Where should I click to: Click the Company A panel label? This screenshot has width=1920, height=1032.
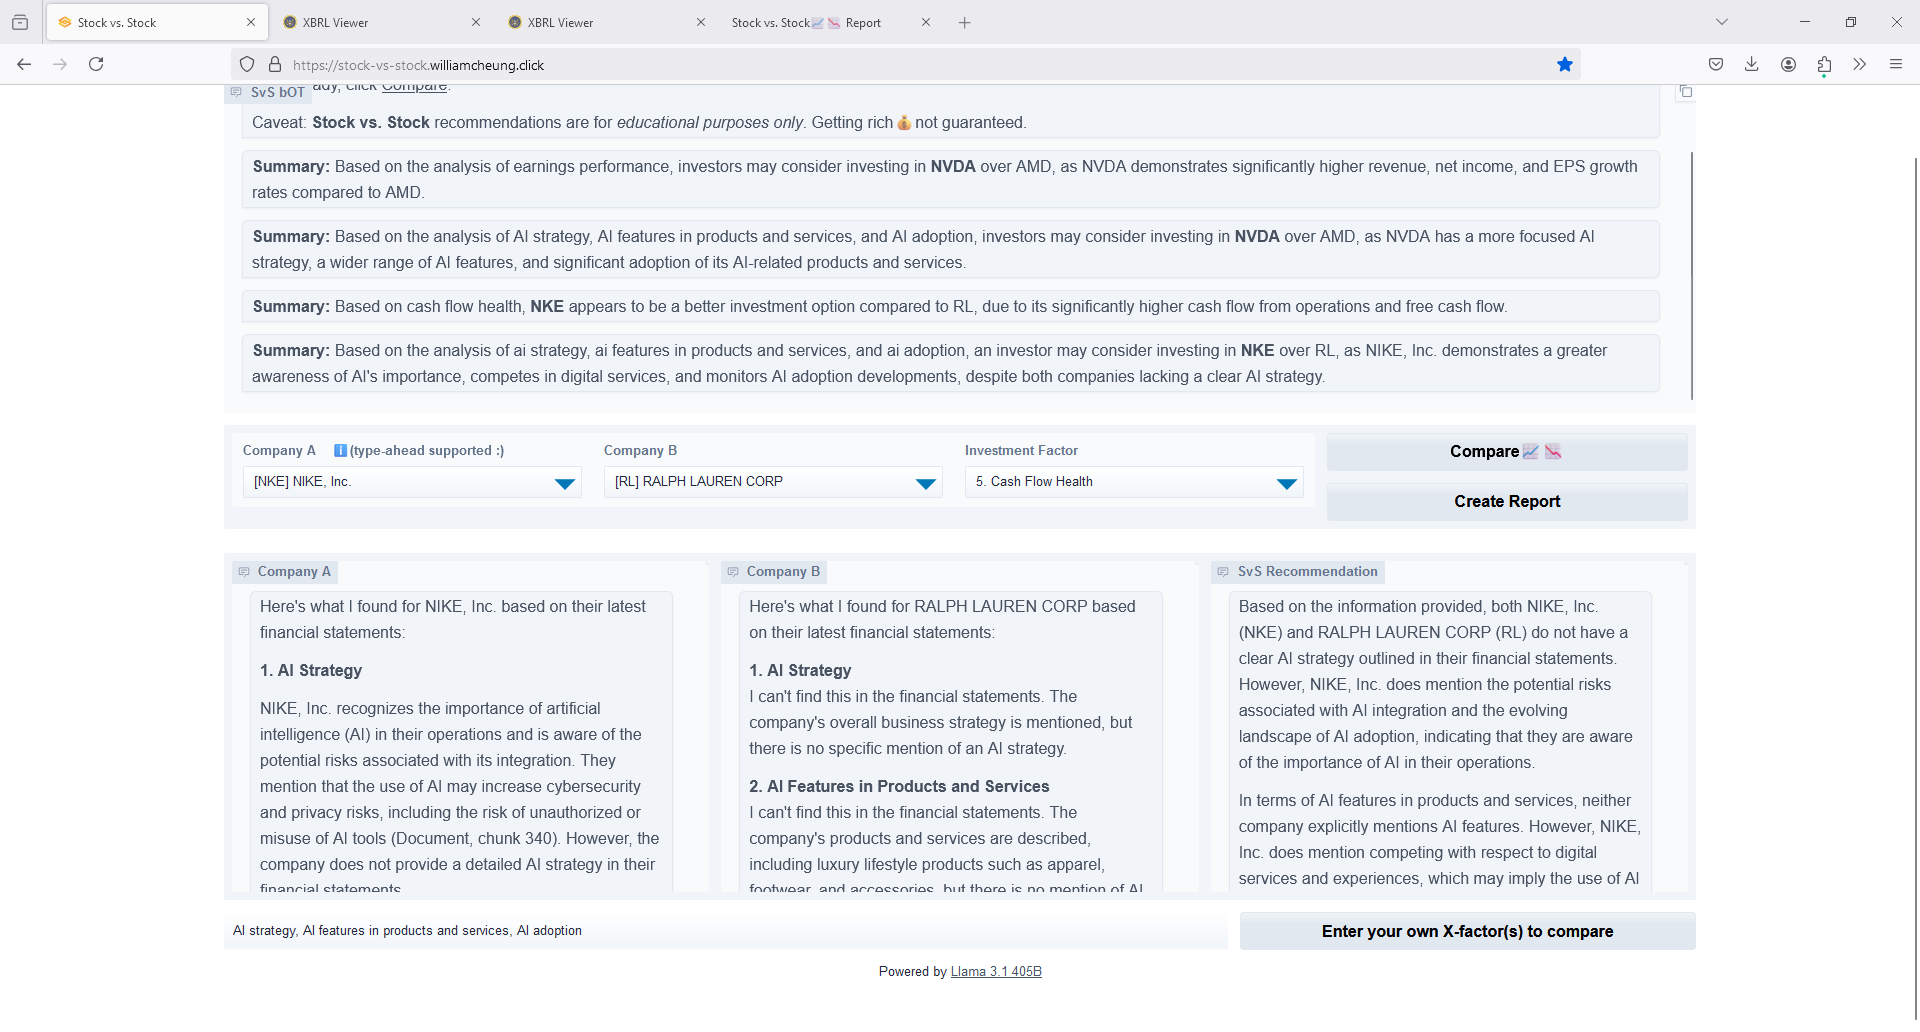[x=285, y=572]
